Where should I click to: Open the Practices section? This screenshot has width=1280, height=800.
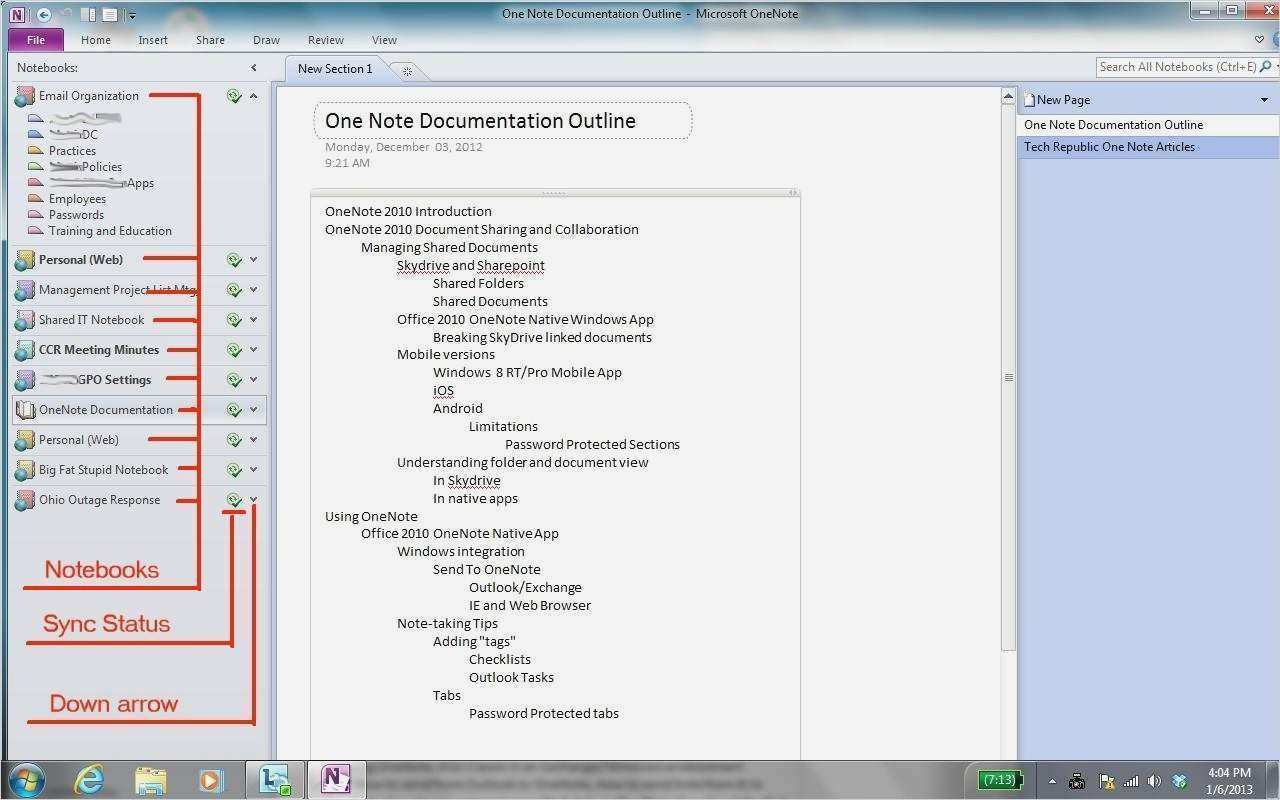tap(72, 151)
